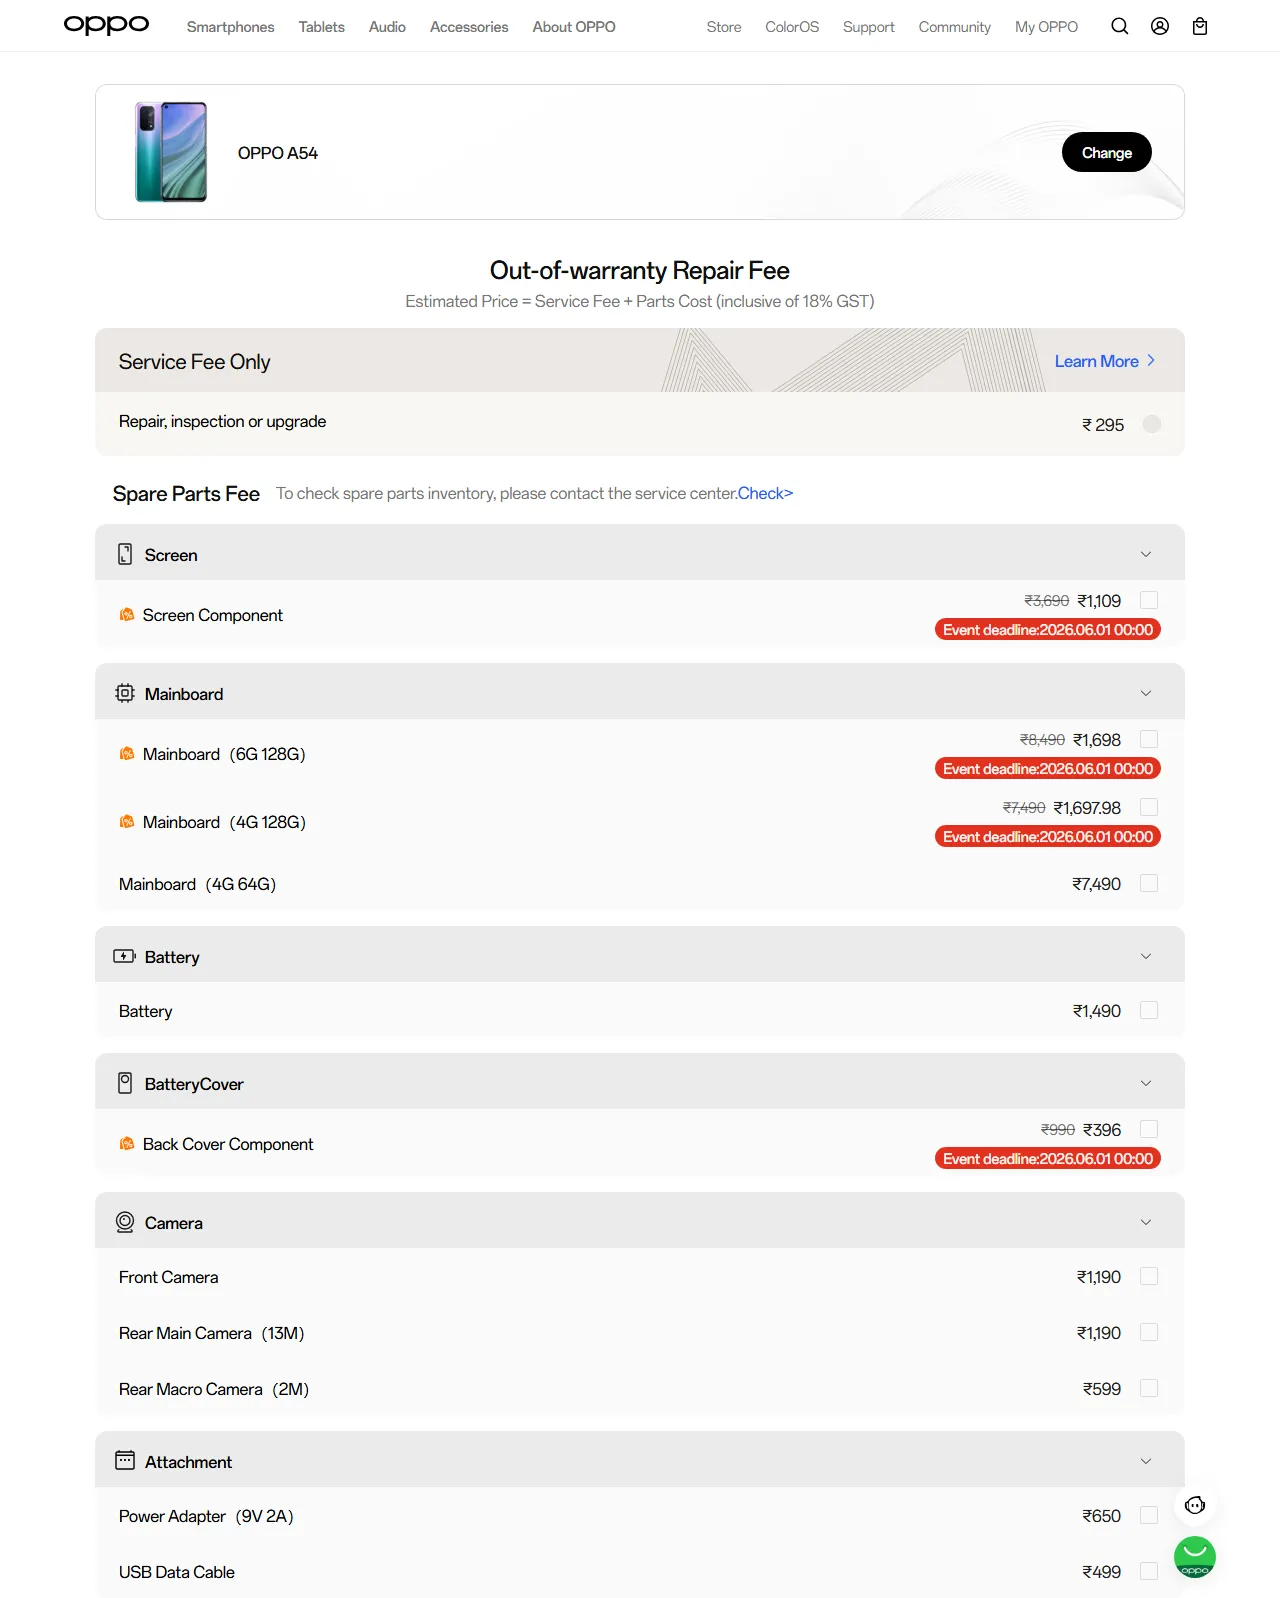This screenshot has width=1280, height=1598.
Task: Collapse the Screen section chevron
Action: click(x=1146, y=554)
